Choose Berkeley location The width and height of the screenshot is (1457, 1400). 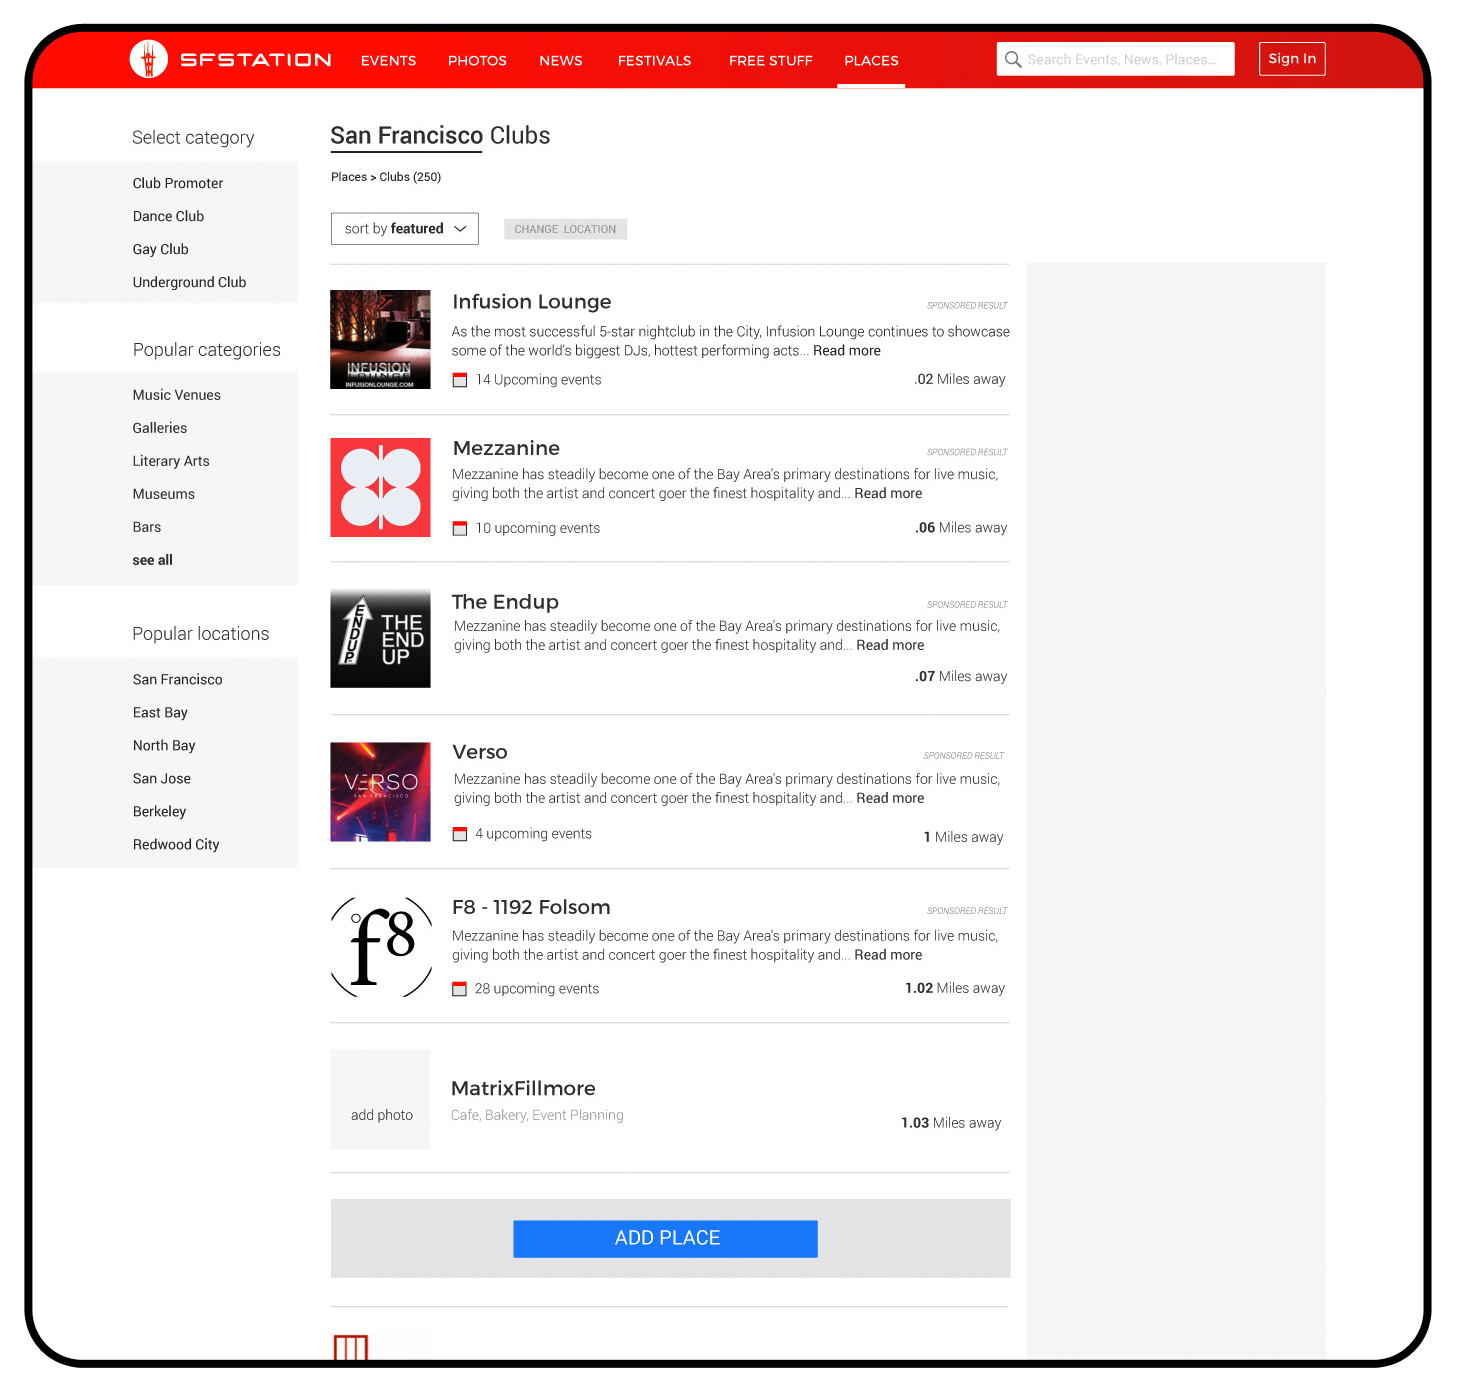click(x=160, y=811)
